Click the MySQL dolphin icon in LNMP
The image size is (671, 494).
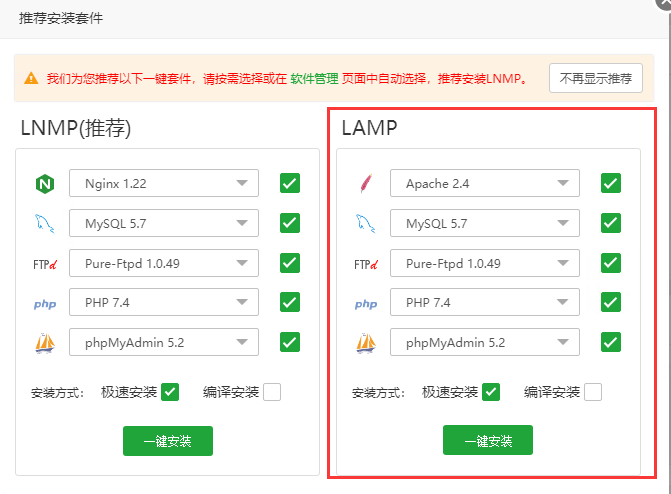44,223
